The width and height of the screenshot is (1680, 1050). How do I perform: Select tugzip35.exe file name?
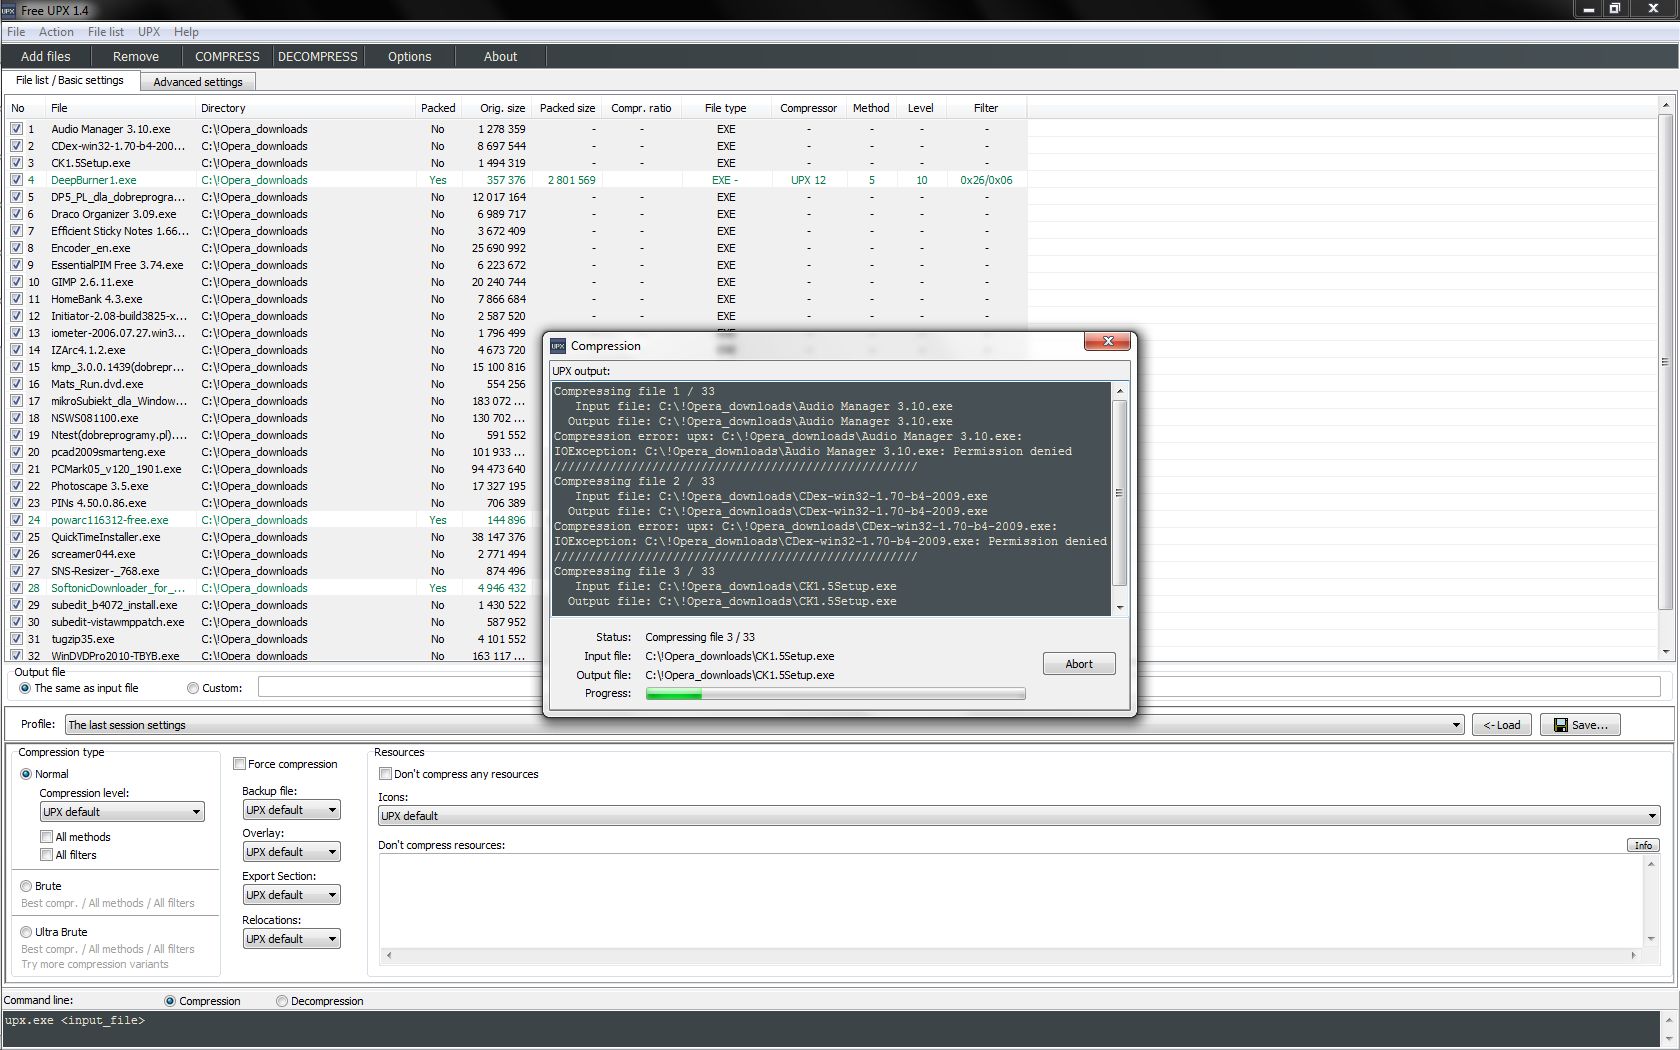83,639
